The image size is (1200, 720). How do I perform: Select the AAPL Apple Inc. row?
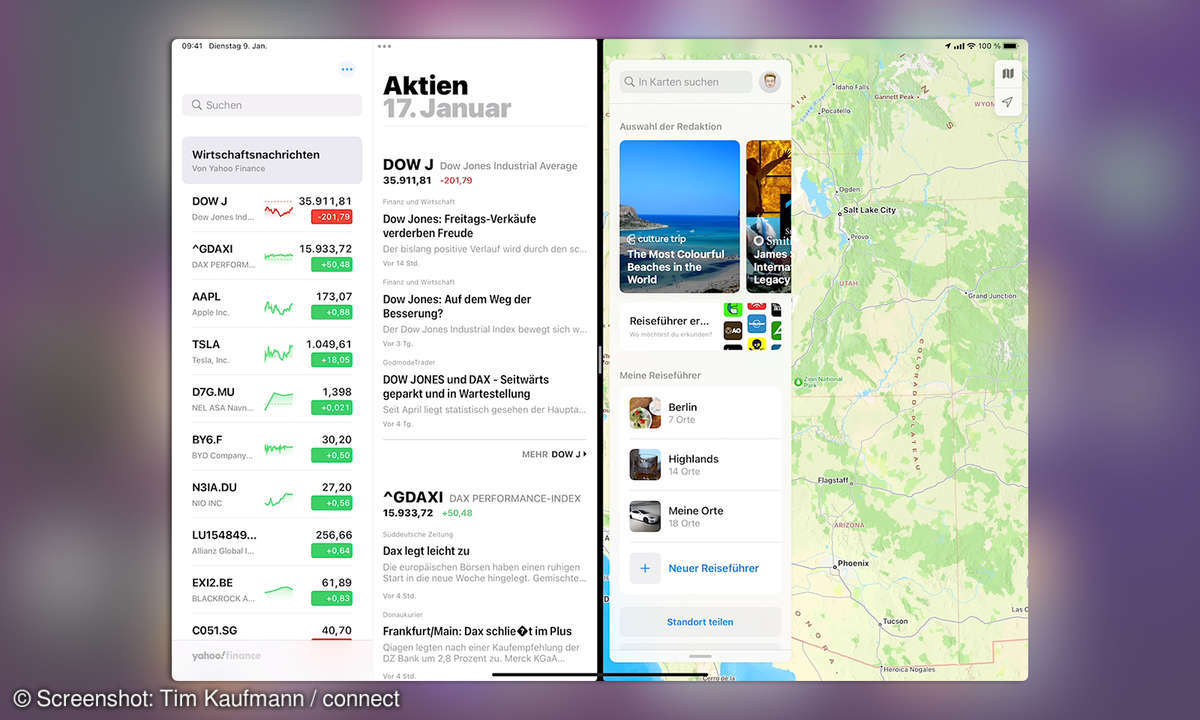tap(272, 304)
